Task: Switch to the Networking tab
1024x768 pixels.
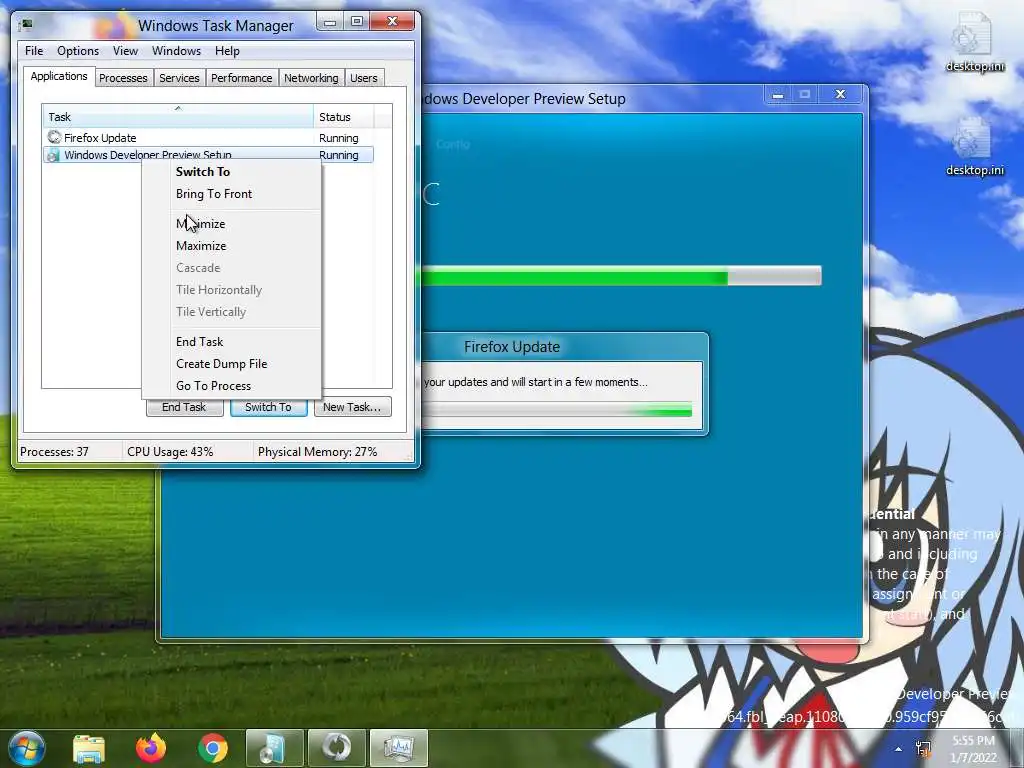Action: click(312, 78)
